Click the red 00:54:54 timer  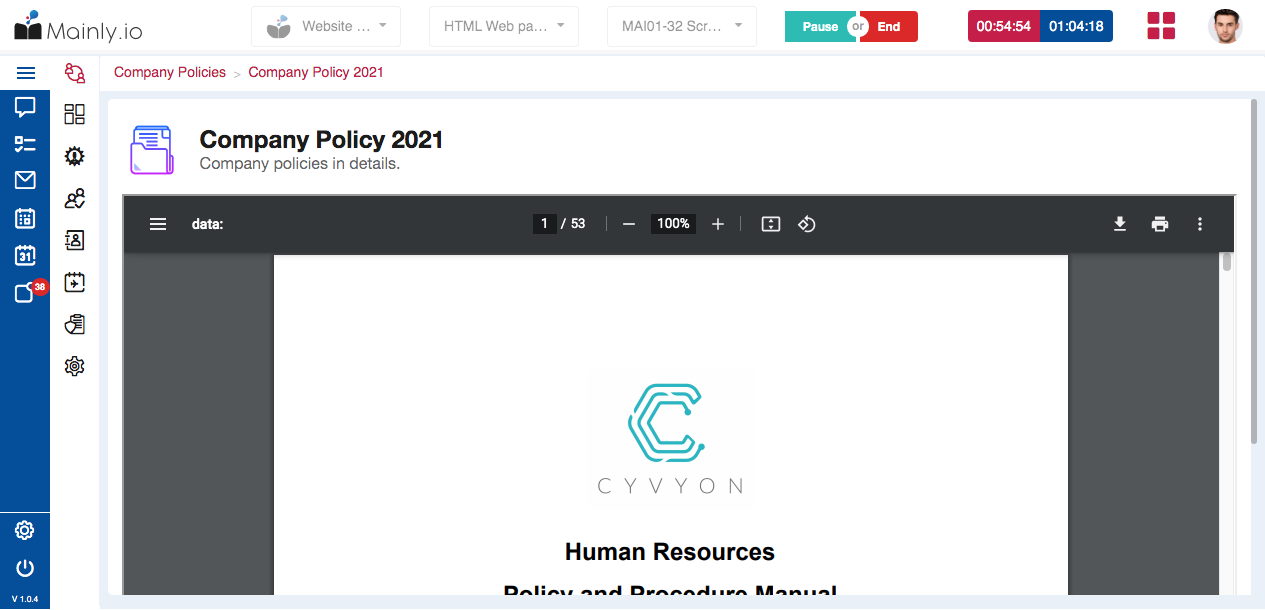pos(1004,26)
